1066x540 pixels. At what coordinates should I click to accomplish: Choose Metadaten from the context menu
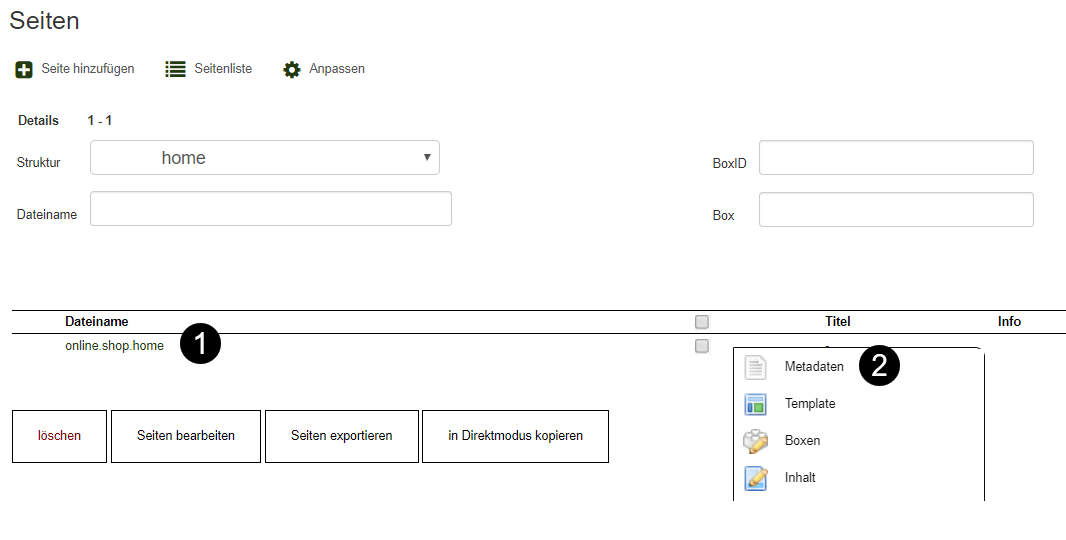point(814,367)
